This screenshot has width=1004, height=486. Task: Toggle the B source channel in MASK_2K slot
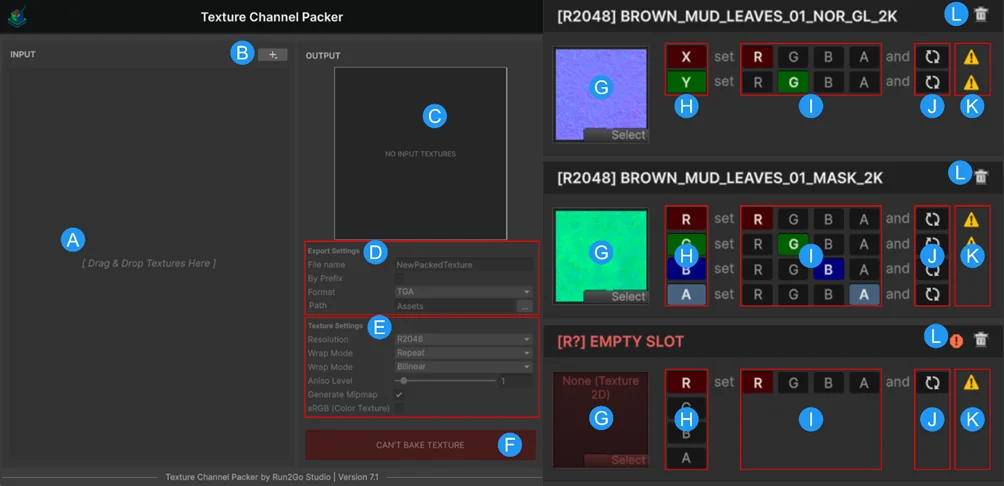(x=686, y=270)
